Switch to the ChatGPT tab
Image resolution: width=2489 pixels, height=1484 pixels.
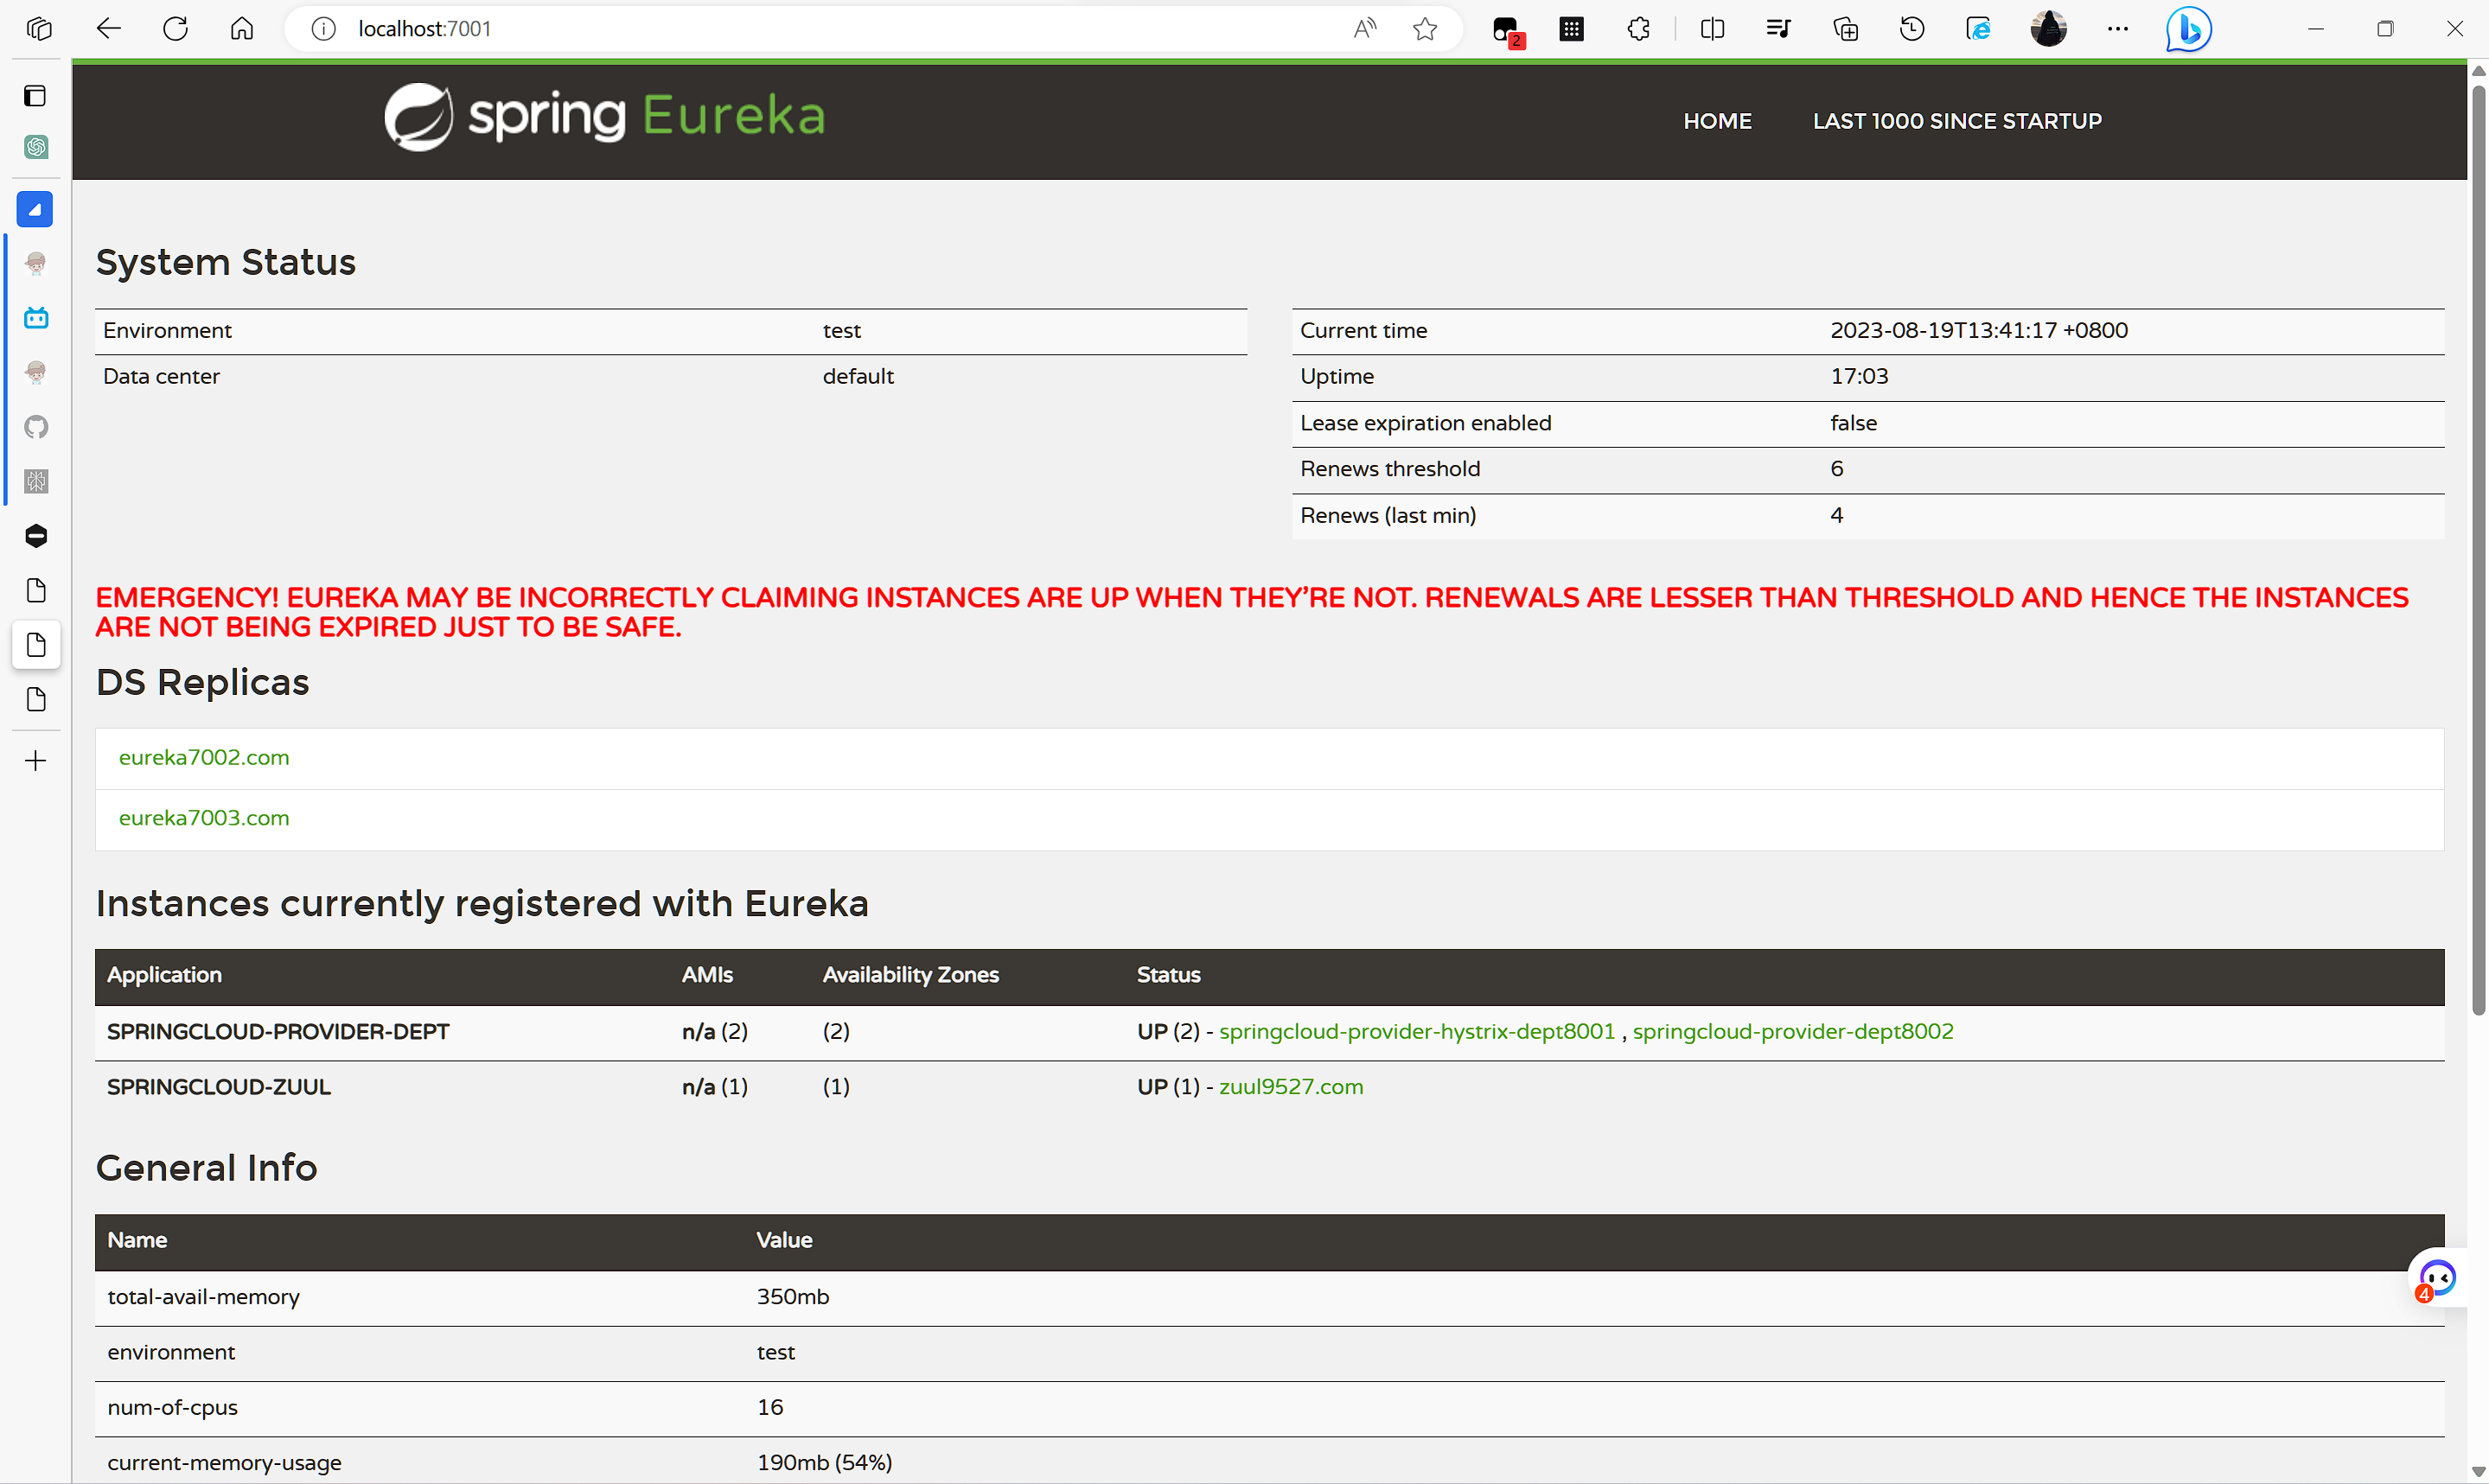coord(36,148)
